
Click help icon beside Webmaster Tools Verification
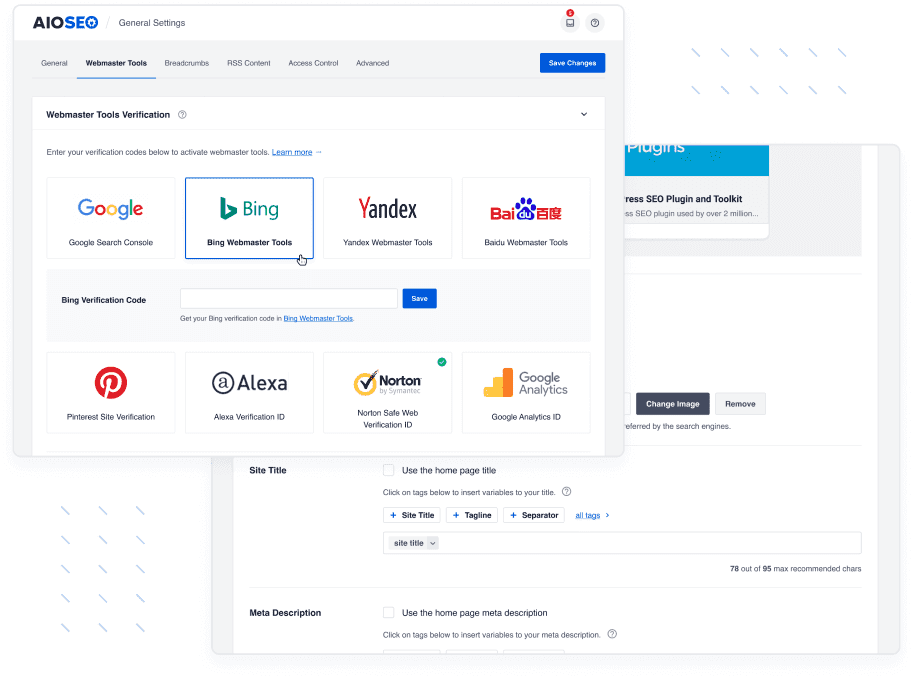pos(182,115)
